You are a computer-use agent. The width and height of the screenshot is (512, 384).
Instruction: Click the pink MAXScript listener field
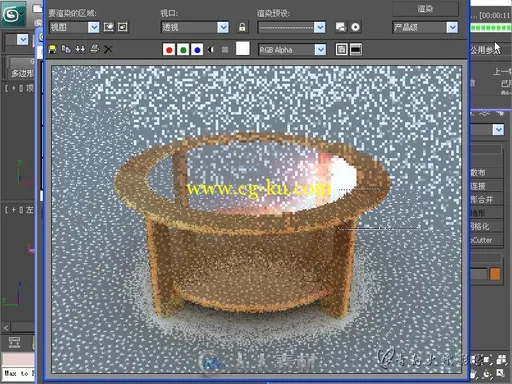click(x=18, y=360)
